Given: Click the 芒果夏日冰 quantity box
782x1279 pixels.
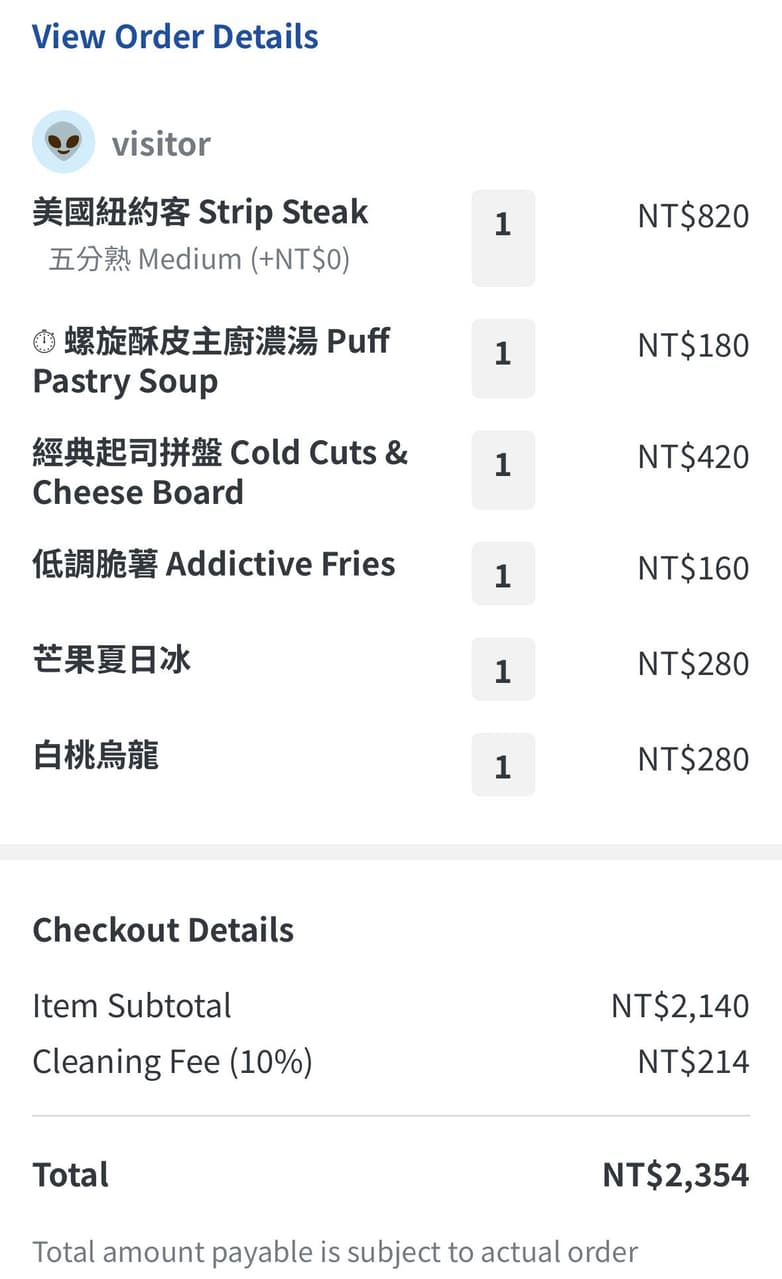Looking at the screenshot, I should (x=503, y=669).
